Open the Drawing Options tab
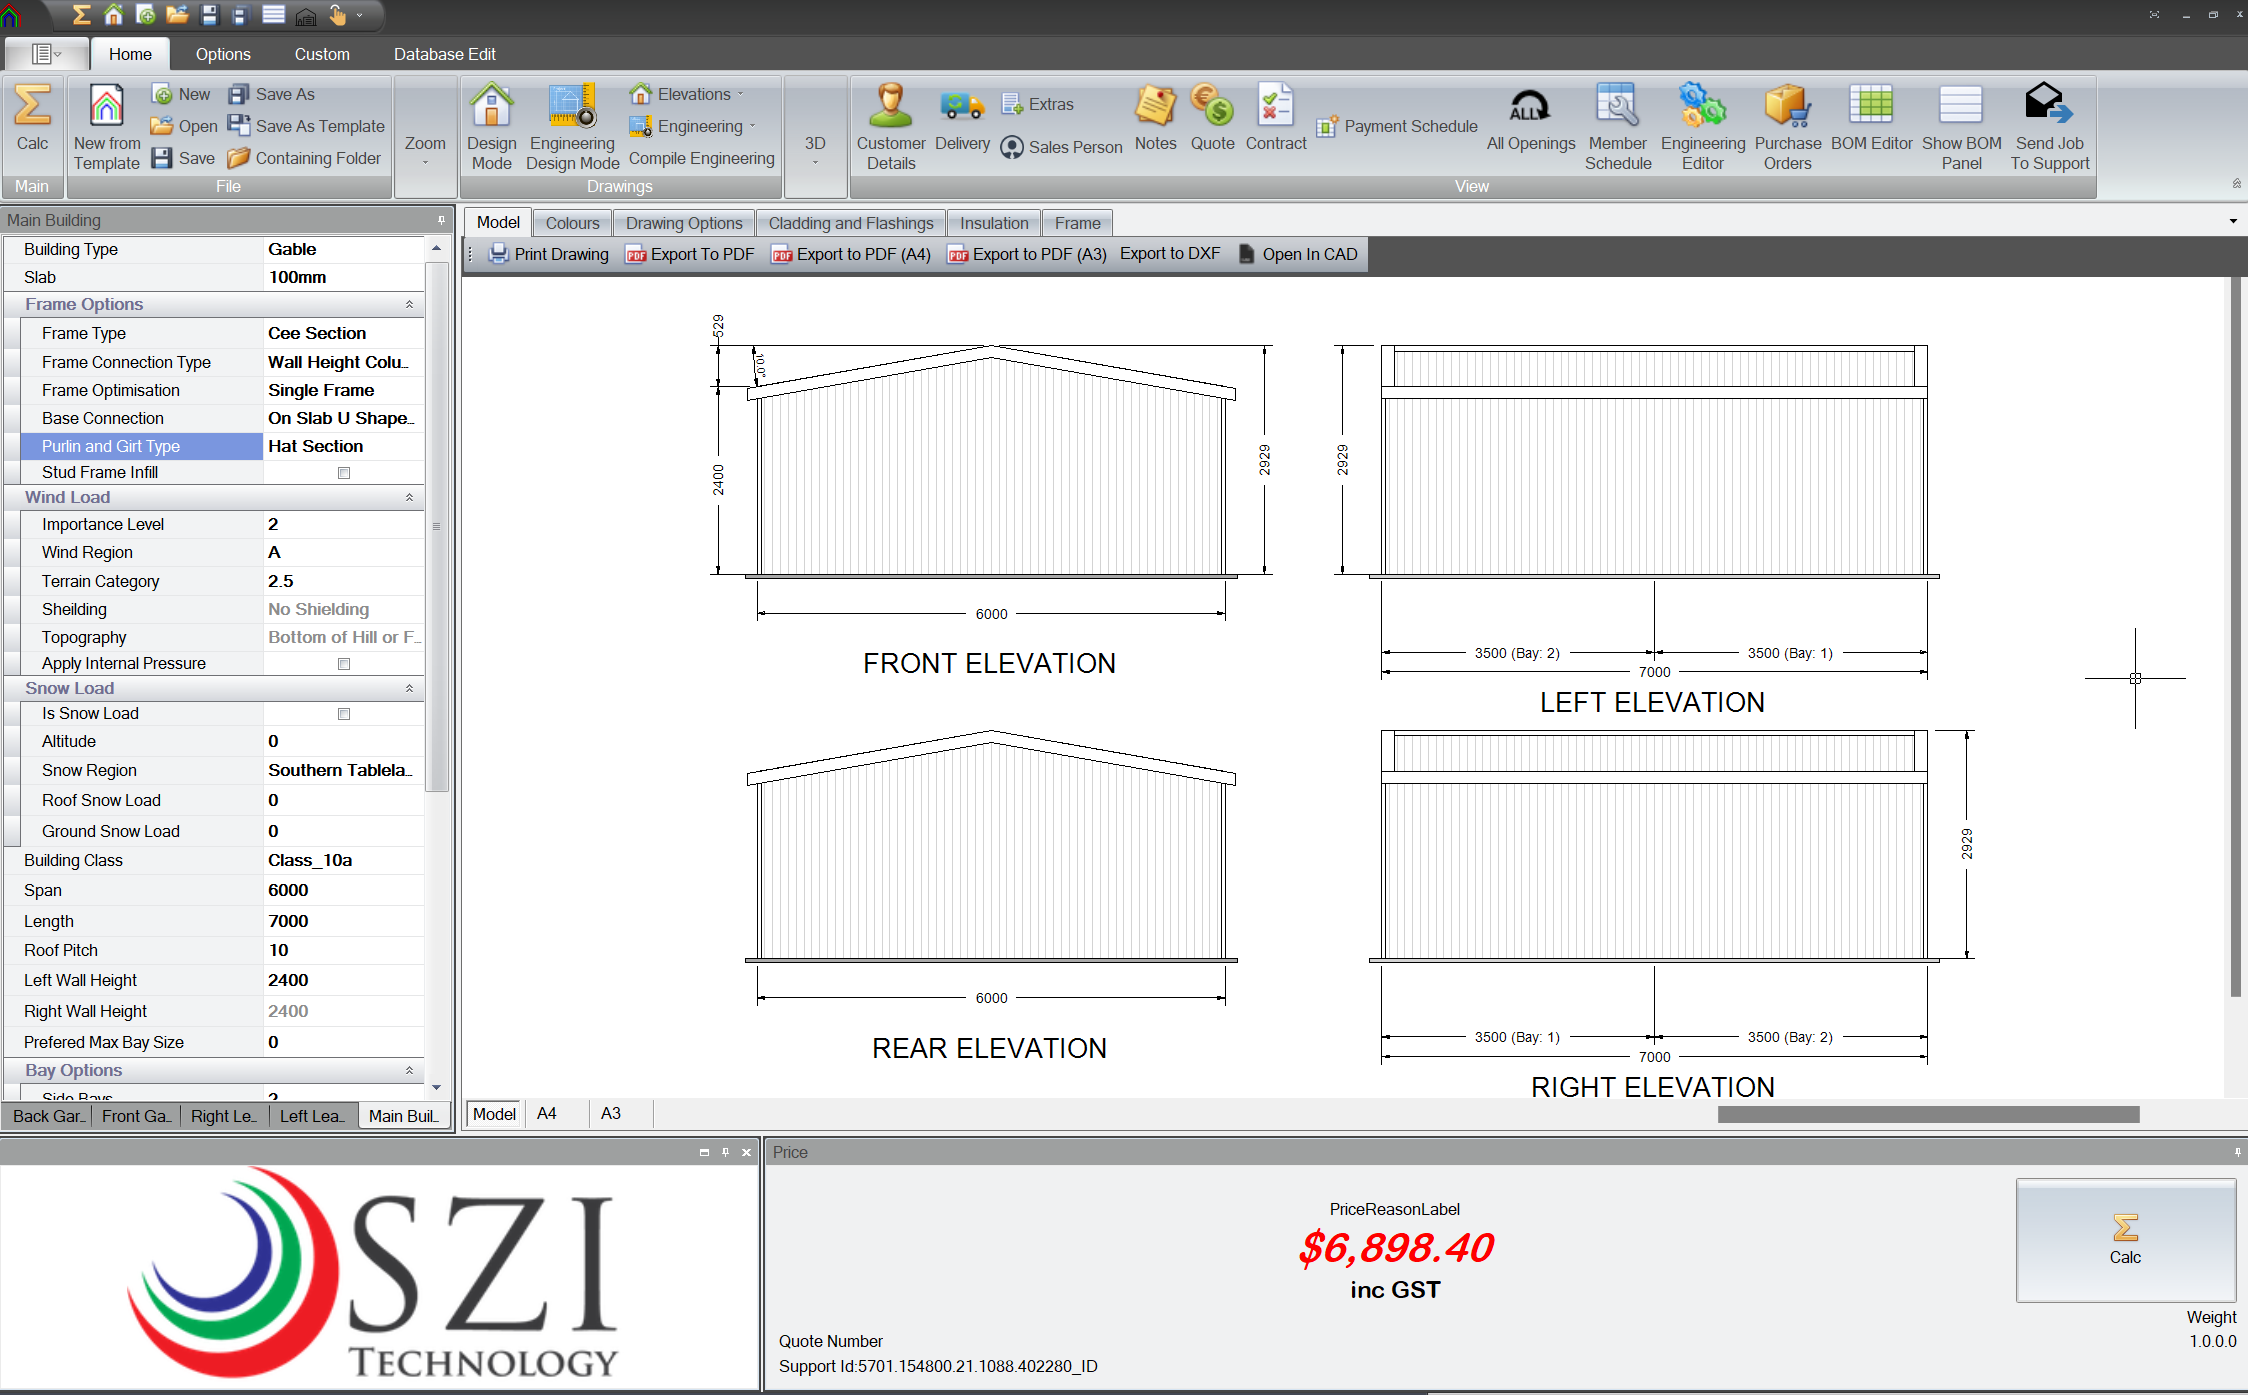 pyautogui.click(x=684, y=223)
